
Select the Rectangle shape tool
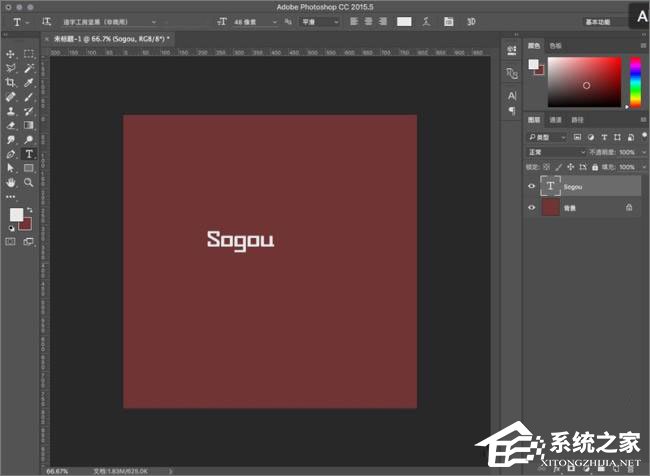(29, 168)
